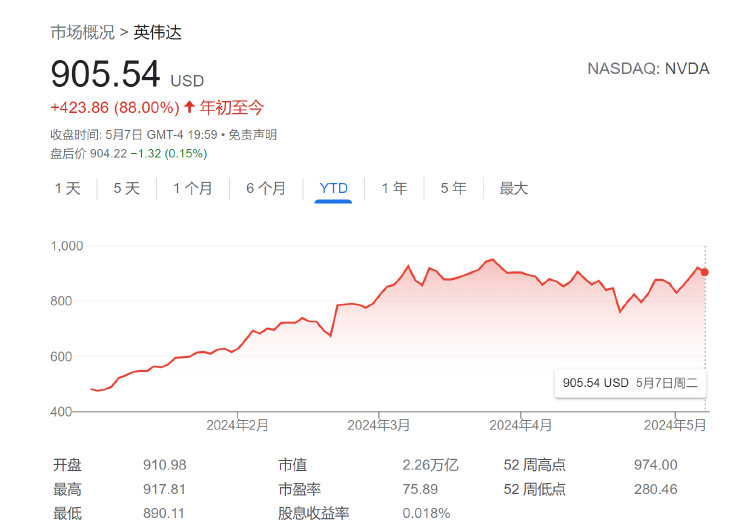Click the 最低 label

point(67,514)
